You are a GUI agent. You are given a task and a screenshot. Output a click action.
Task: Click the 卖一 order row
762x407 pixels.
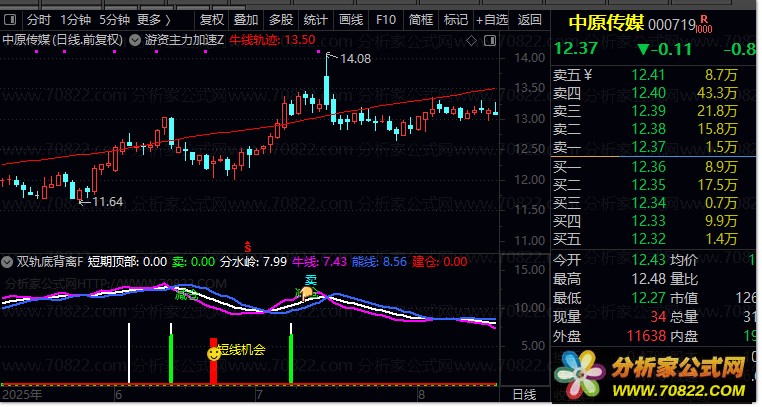click(x=654, y=147)
